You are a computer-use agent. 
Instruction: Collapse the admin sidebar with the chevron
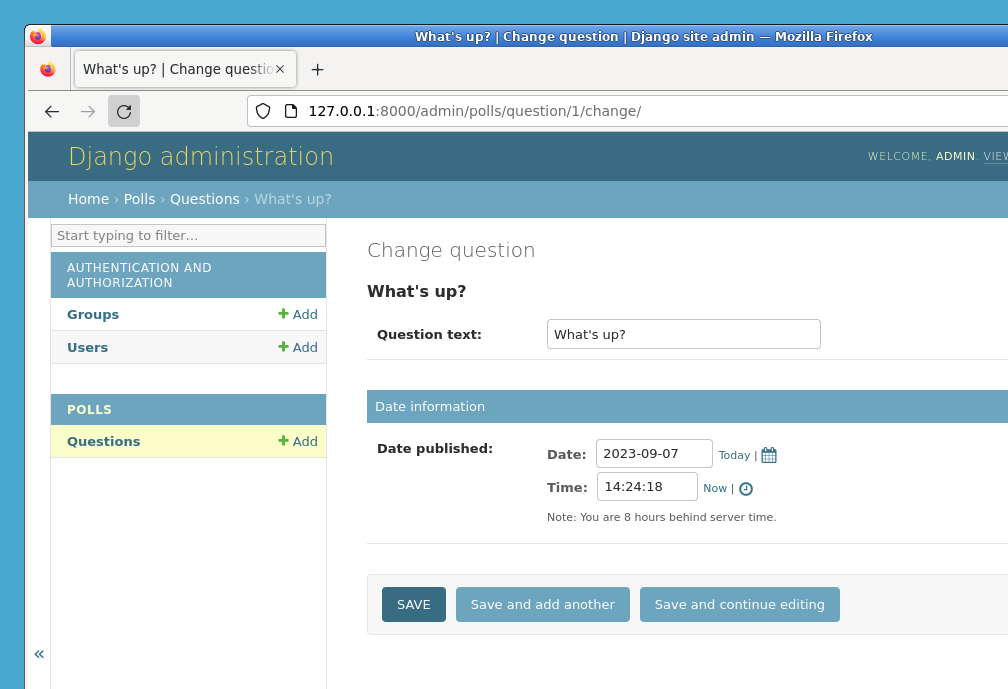pos(39,654)
